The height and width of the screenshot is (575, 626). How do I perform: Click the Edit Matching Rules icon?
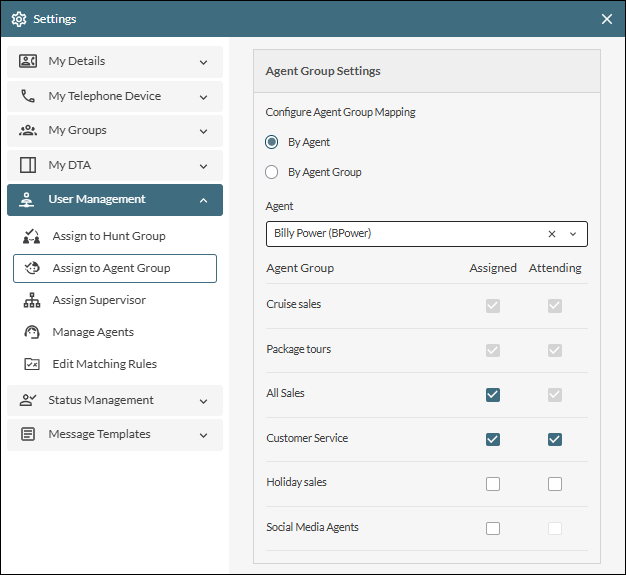coord(32,365)
